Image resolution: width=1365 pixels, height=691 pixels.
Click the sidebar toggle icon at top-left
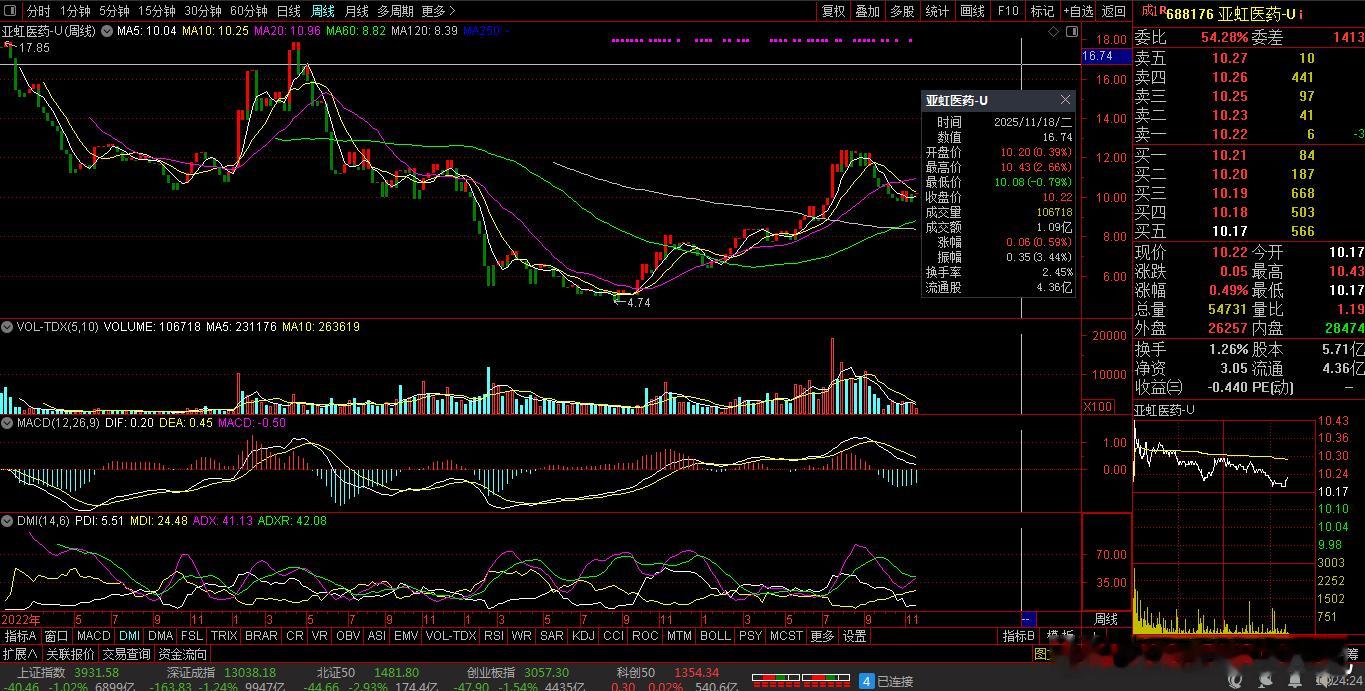point(11,11)
